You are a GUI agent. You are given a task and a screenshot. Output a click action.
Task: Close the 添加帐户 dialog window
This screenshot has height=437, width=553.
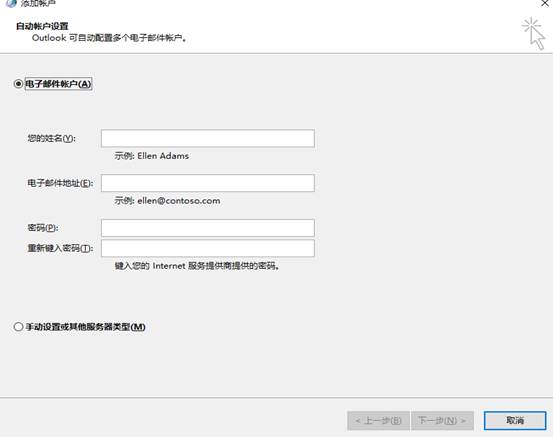point(545,3)
